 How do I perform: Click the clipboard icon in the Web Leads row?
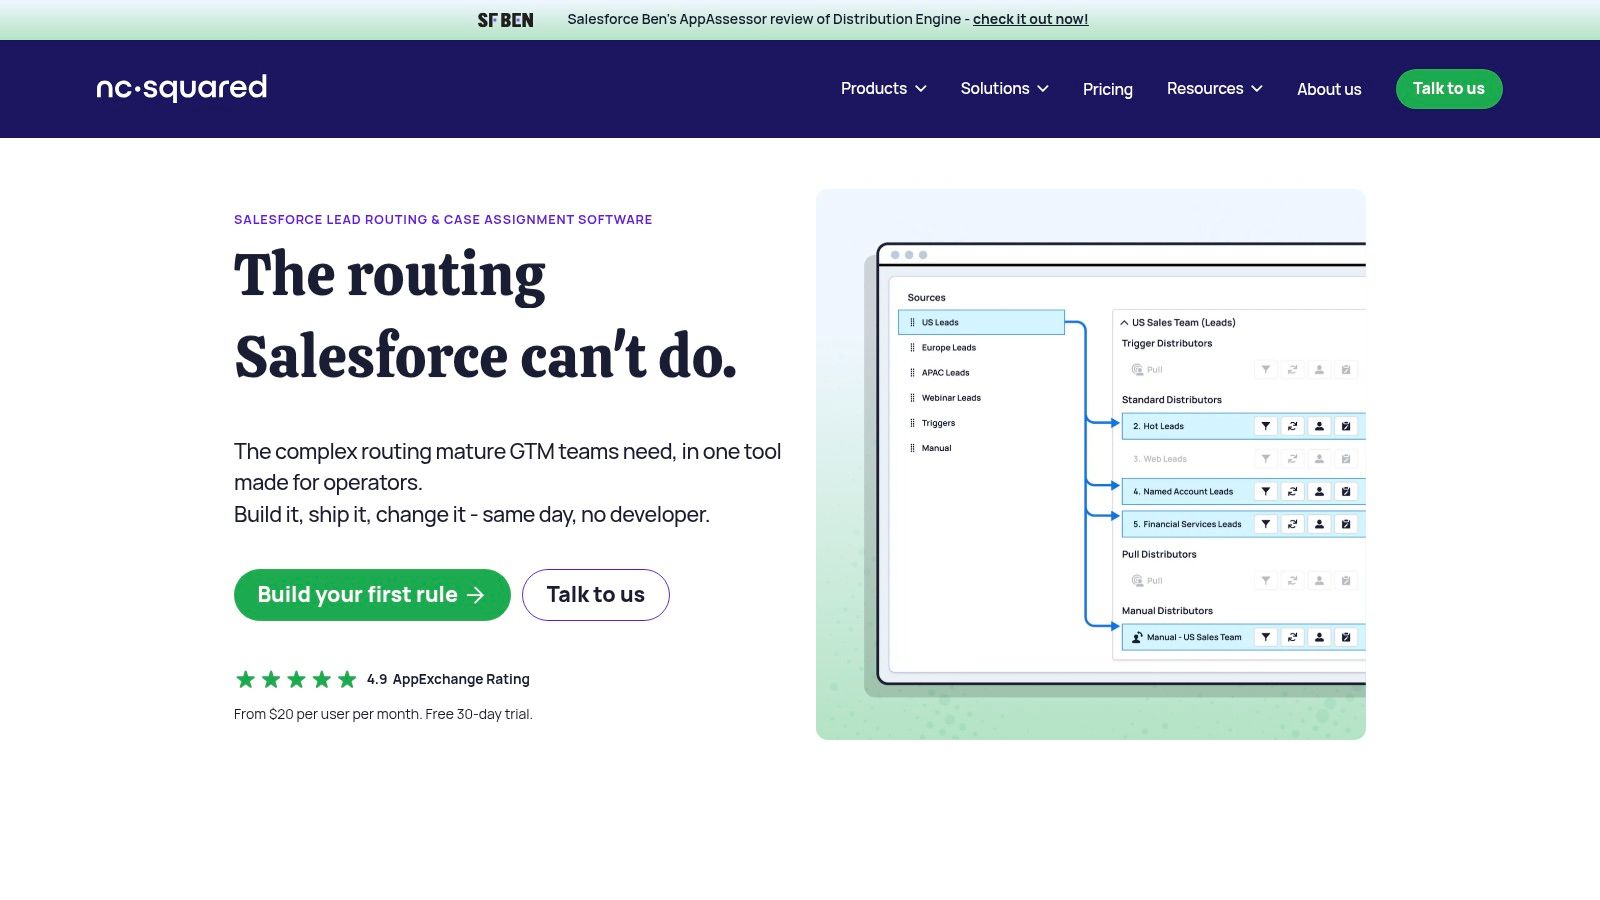pos(1346,459)
